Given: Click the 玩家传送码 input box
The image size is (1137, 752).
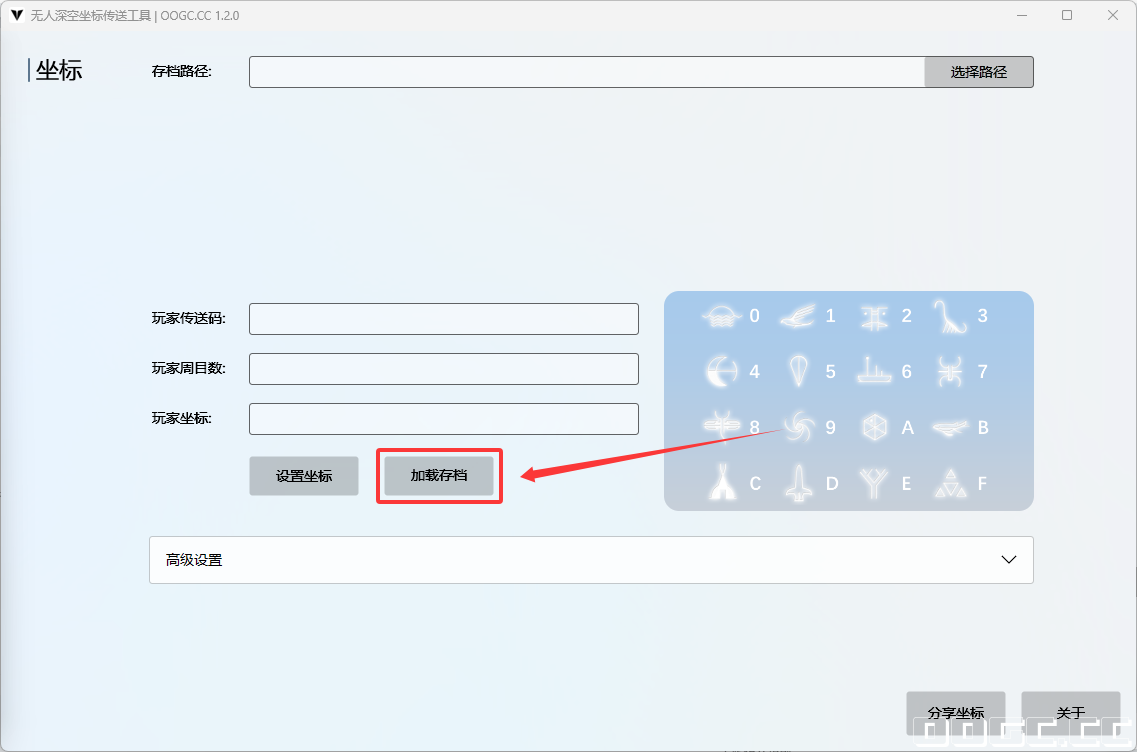Looking at the screenshot, I should pyautogui.click(x=443, y=319).
